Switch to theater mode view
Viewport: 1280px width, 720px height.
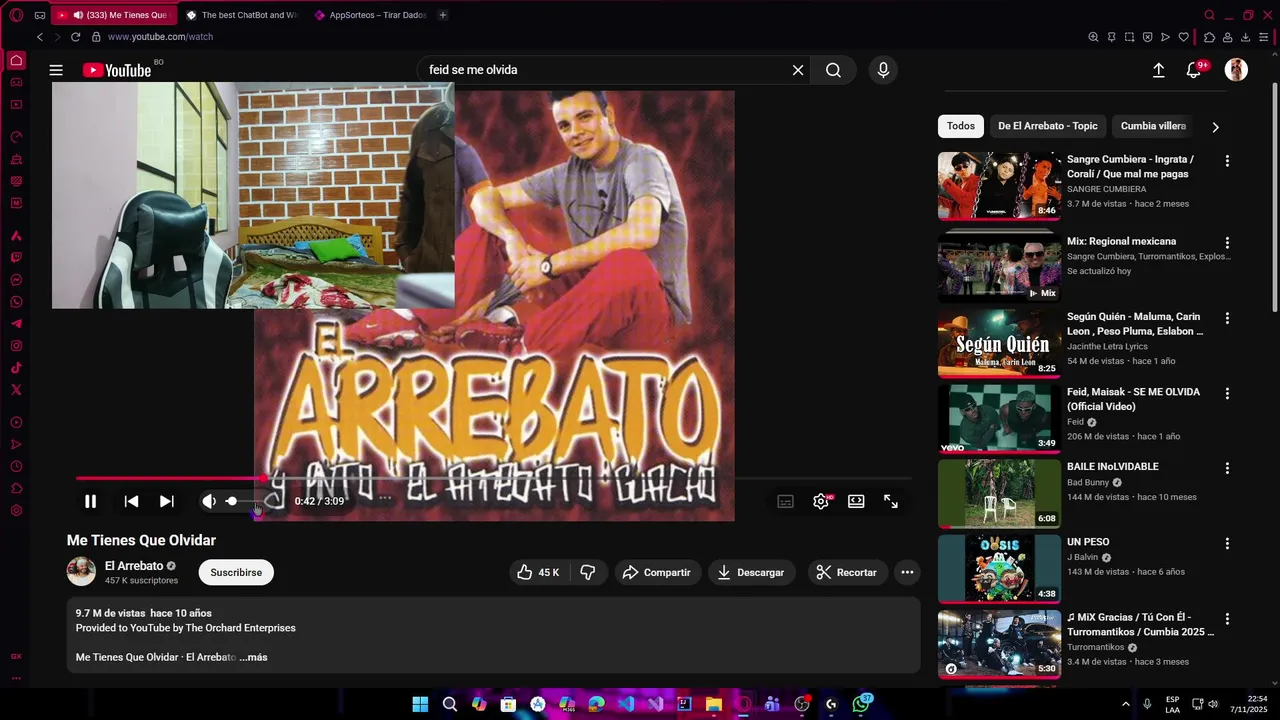pos(856,501)
